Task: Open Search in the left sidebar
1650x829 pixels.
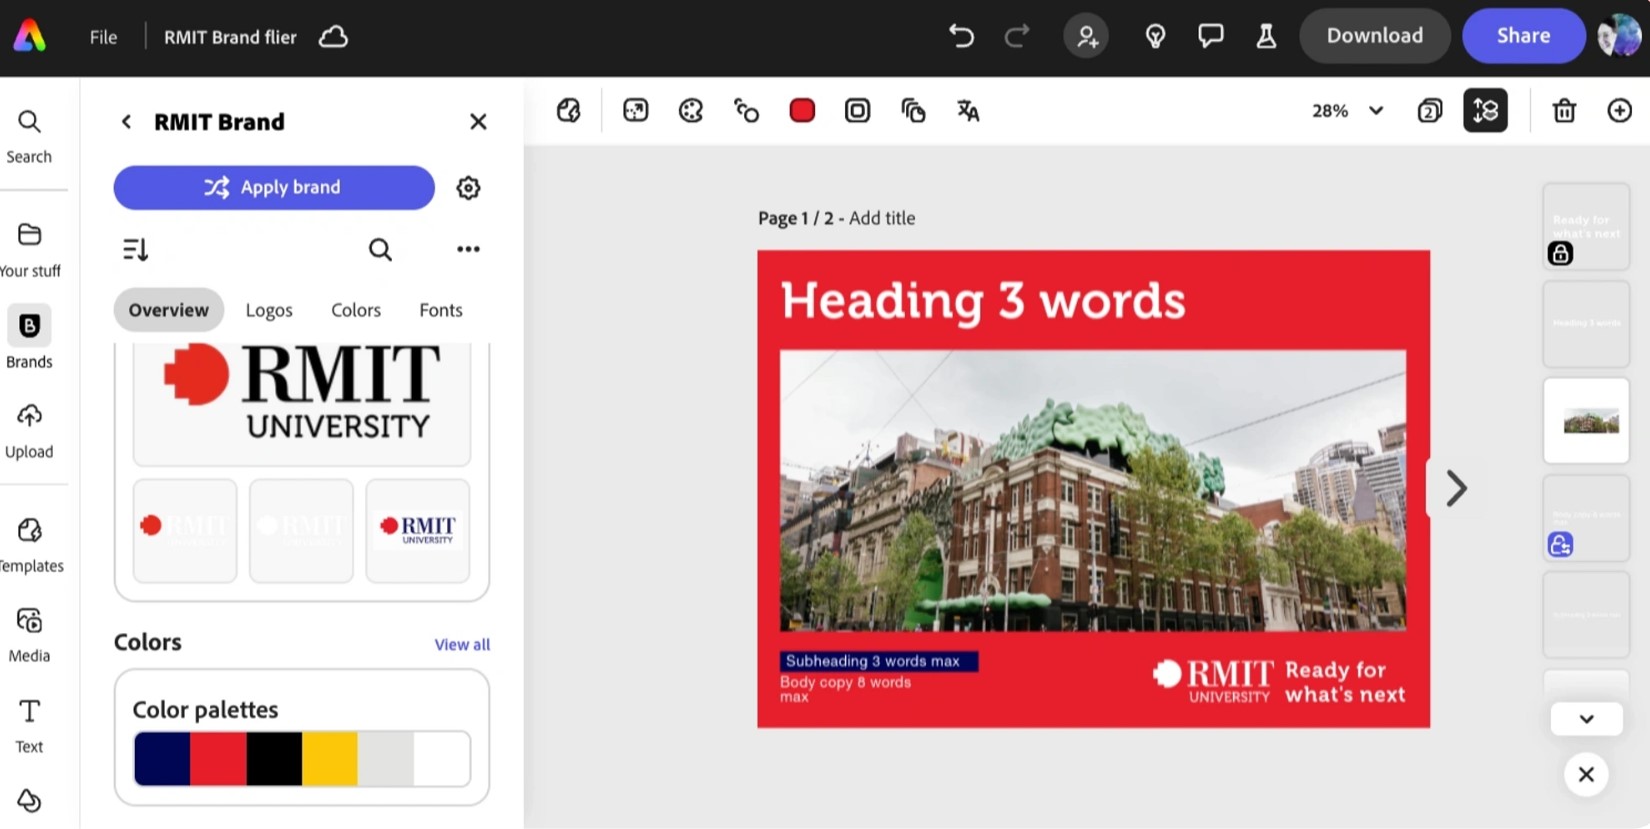Action: [29, 137]
